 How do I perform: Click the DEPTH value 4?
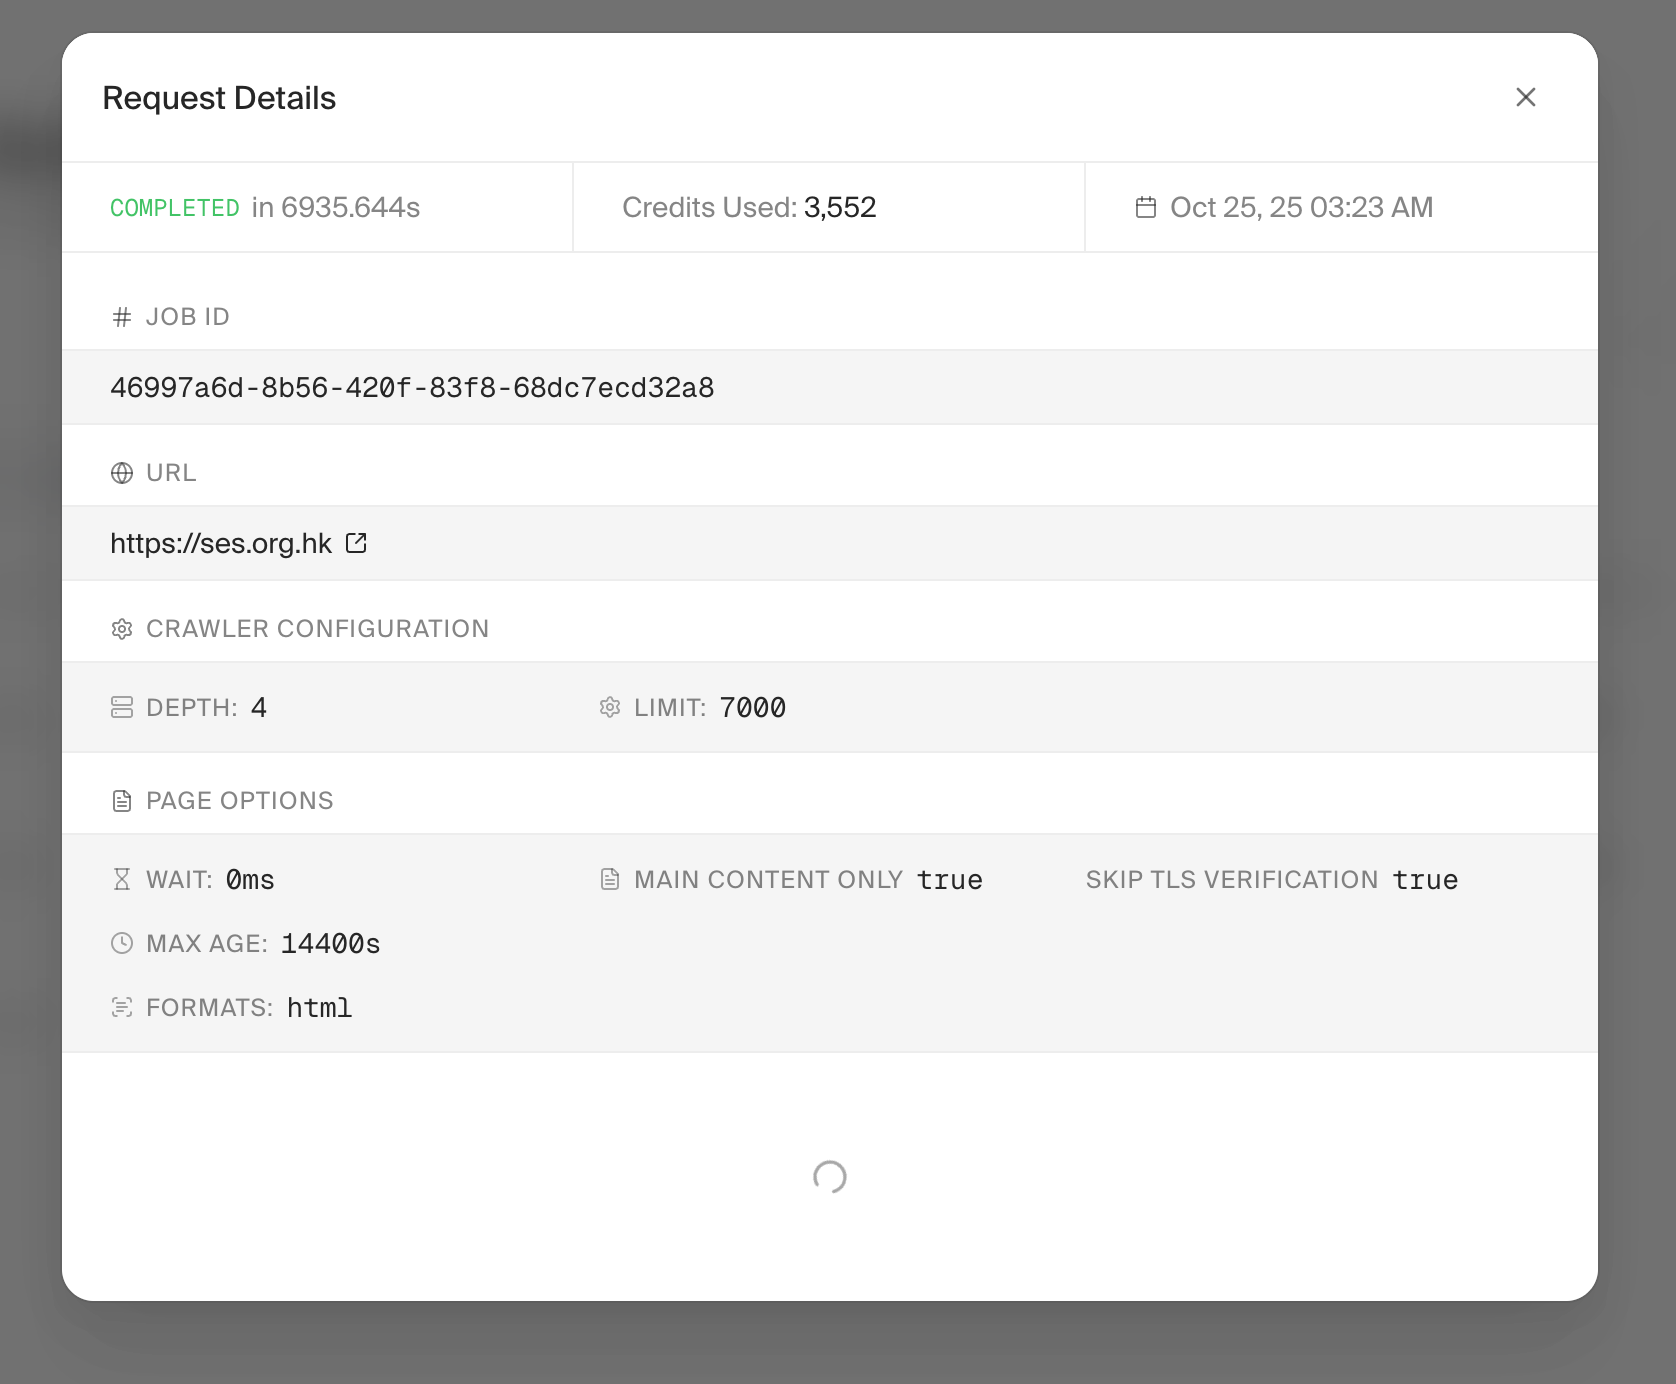(x=259, y=707)
